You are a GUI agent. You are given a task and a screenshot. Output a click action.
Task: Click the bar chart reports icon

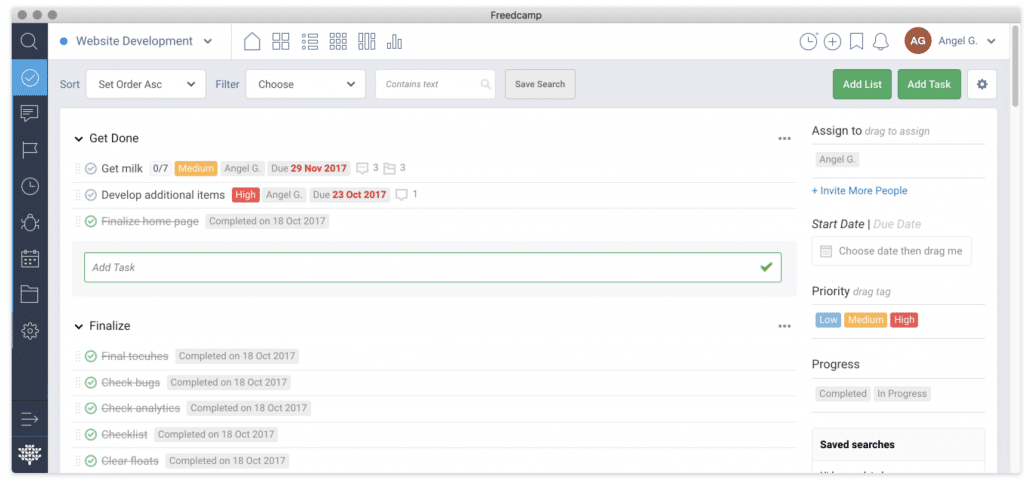coord(395,41)
